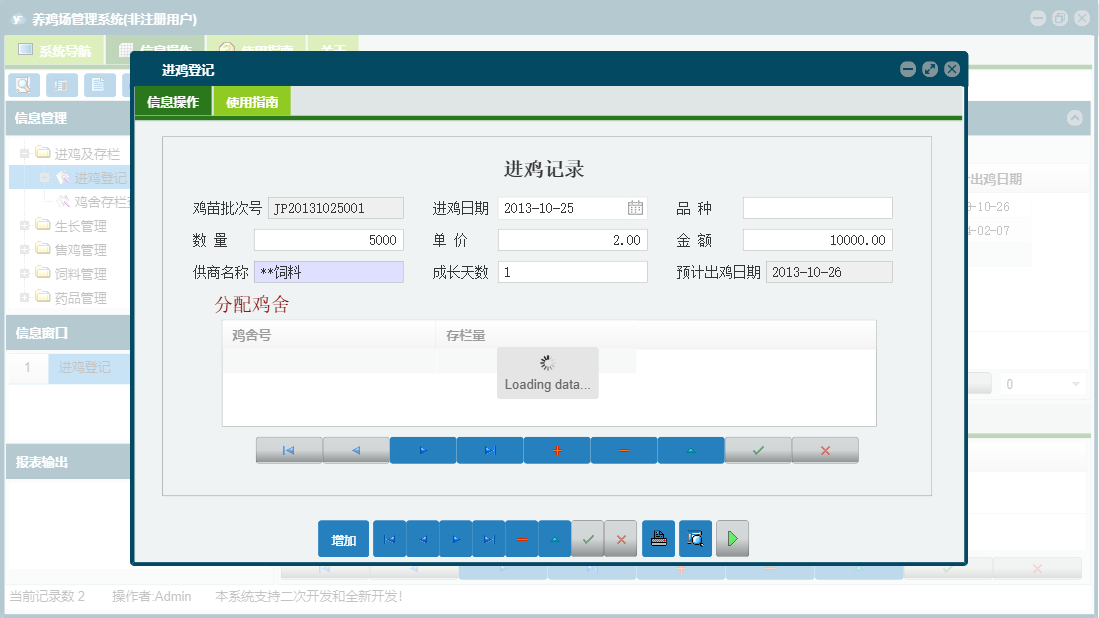Expand the 生长管理 tree node
The height and width of the screenshot is (618, 1099).
tap(23, 225)
